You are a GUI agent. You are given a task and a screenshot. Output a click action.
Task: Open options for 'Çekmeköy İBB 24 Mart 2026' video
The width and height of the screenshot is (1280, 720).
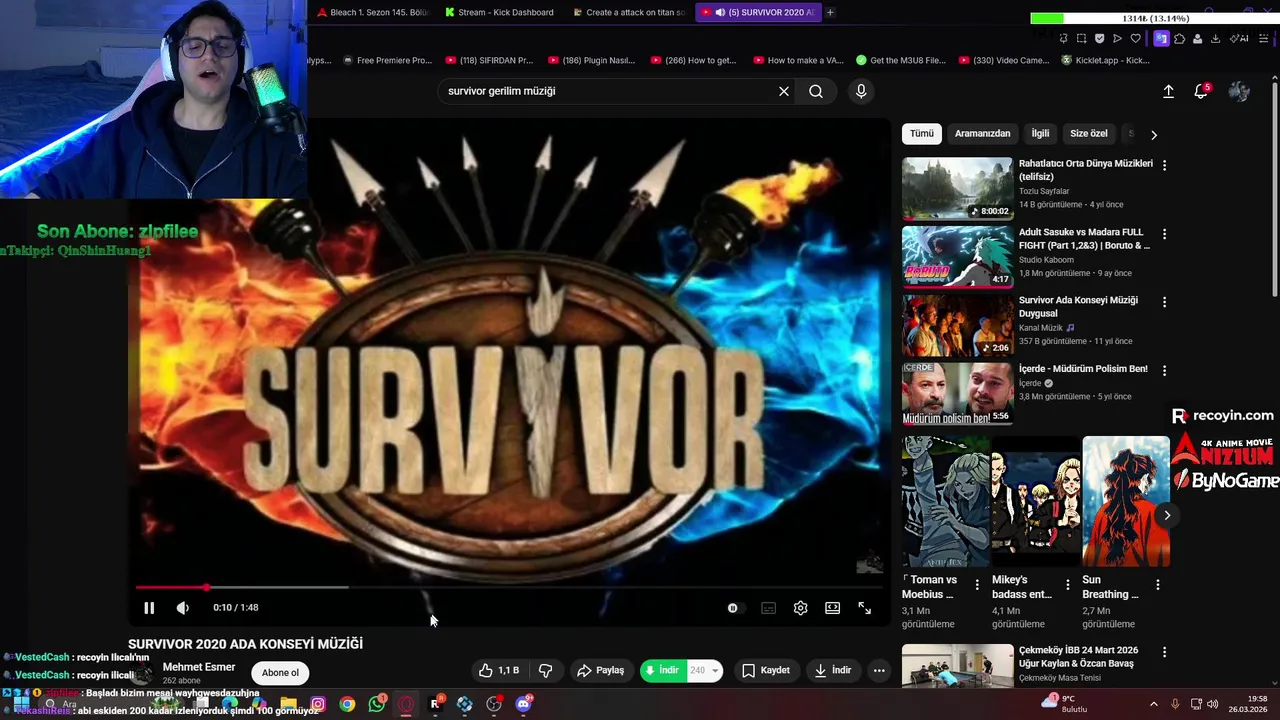click(1164, 653)
